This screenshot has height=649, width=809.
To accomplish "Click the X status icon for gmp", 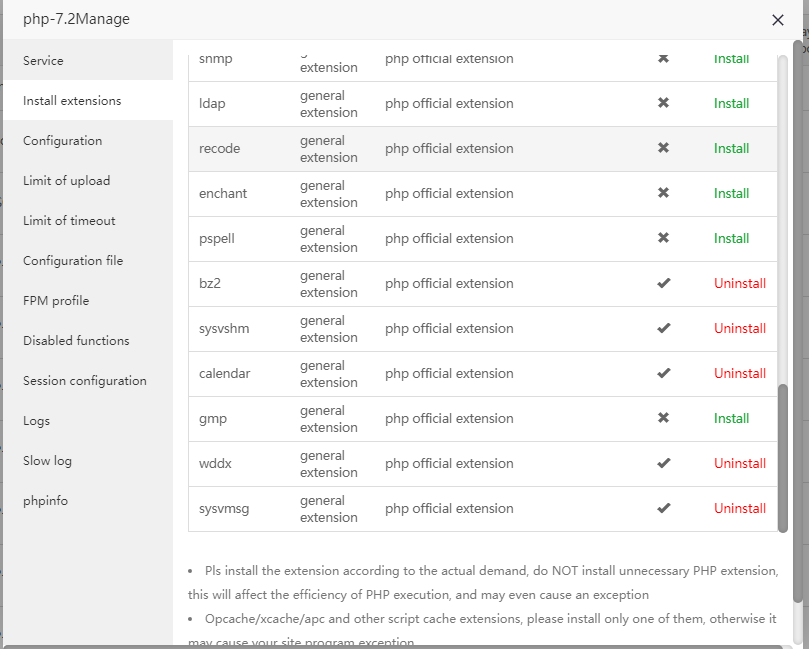I will click(x=663, y=418).
